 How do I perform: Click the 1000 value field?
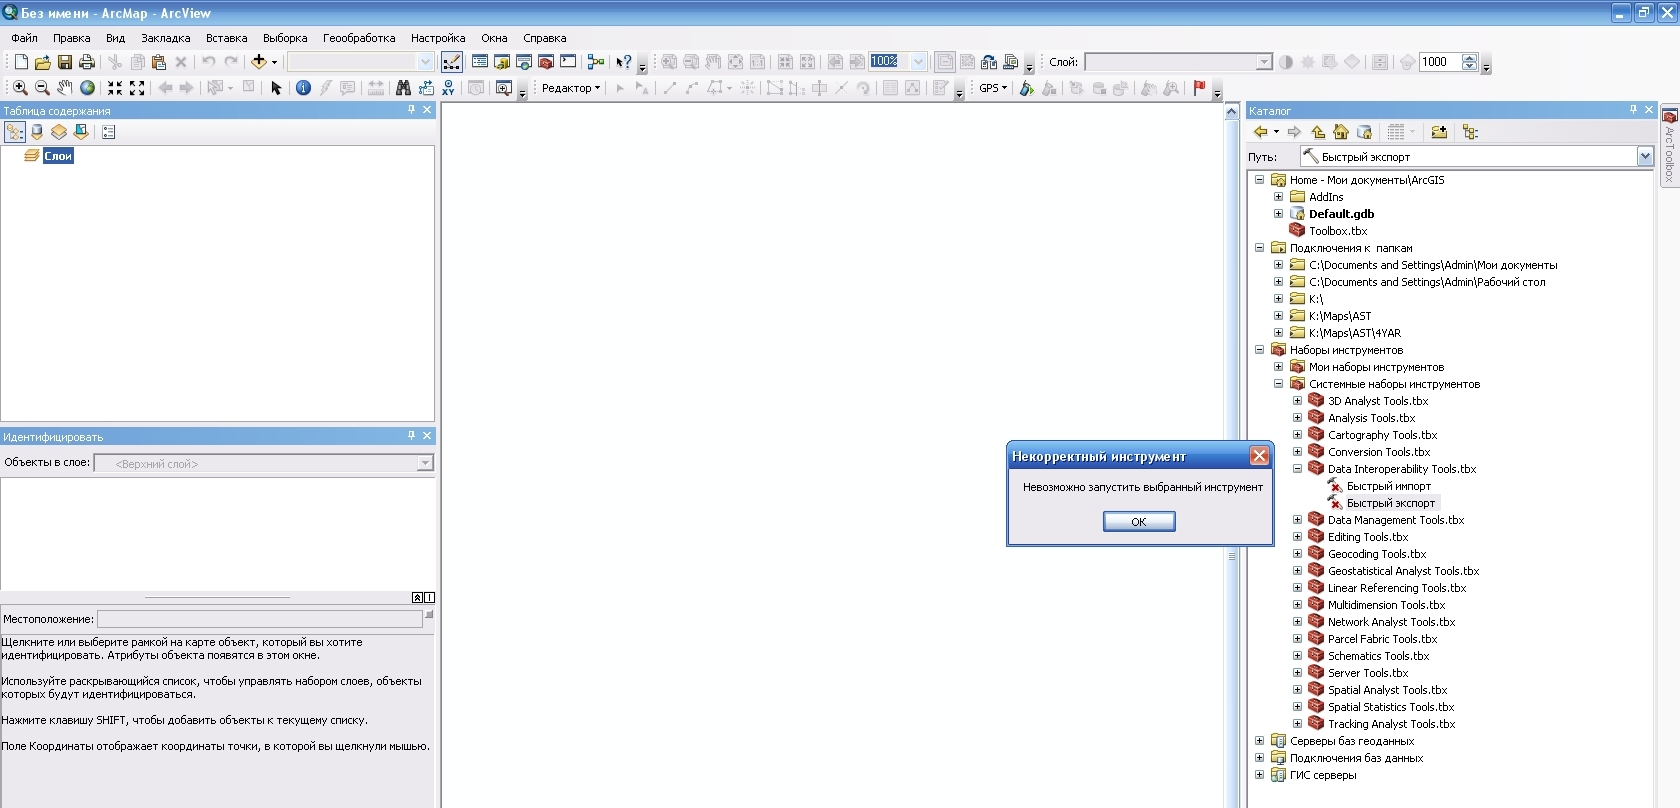(1440, 62)
